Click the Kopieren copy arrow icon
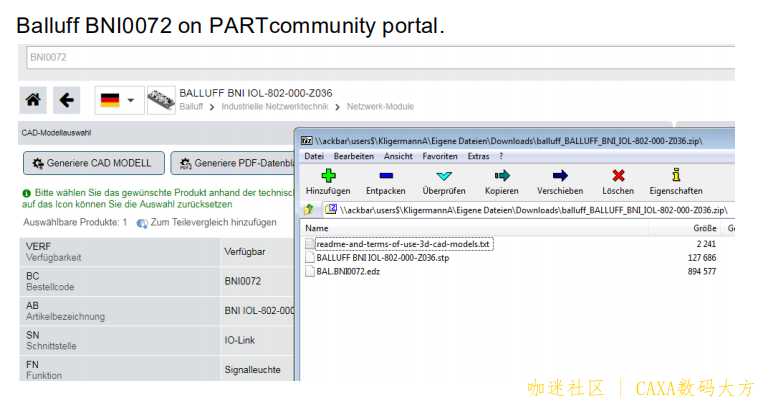Screen dimensions: 757x403 [502, 176]
